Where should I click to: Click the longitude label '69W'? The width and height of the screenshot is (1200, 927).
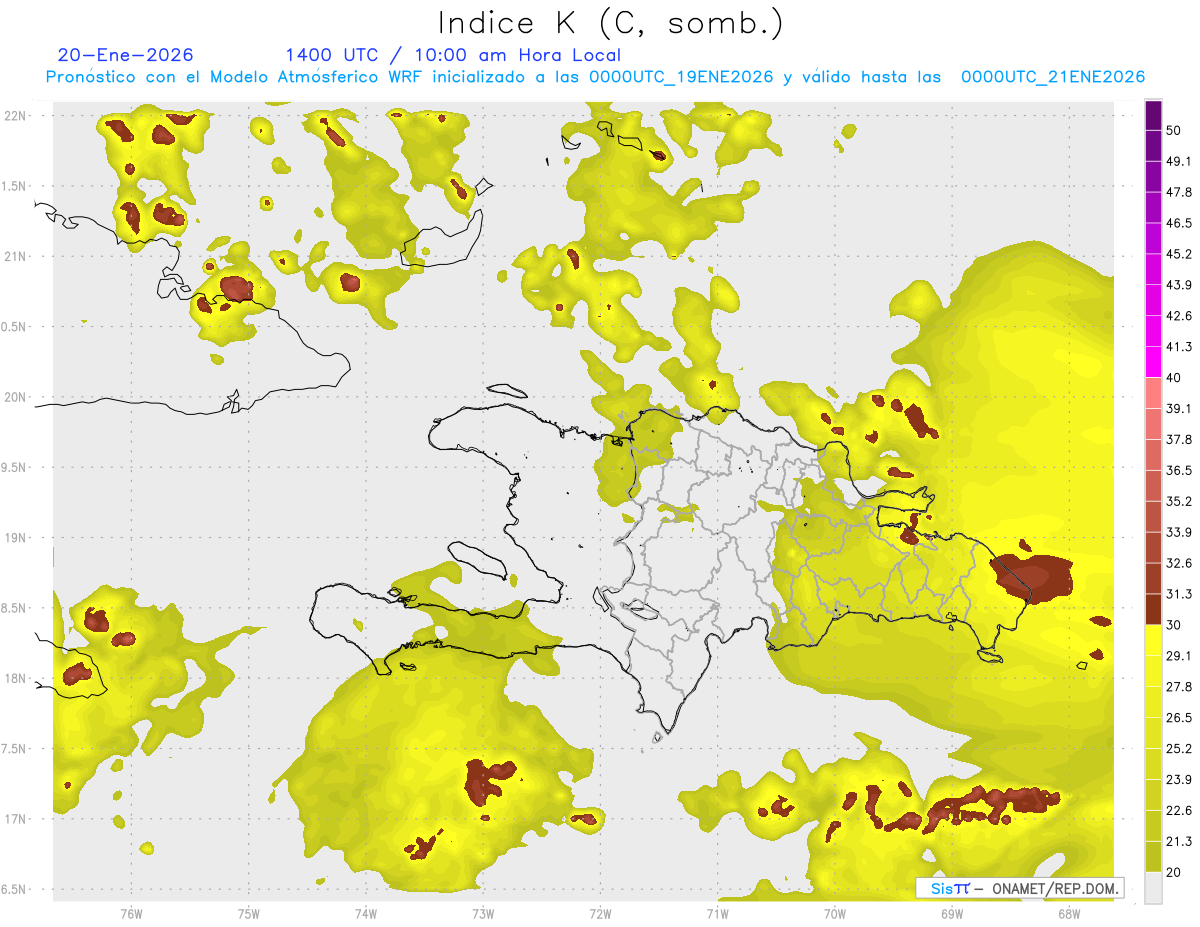click(952, 913)
